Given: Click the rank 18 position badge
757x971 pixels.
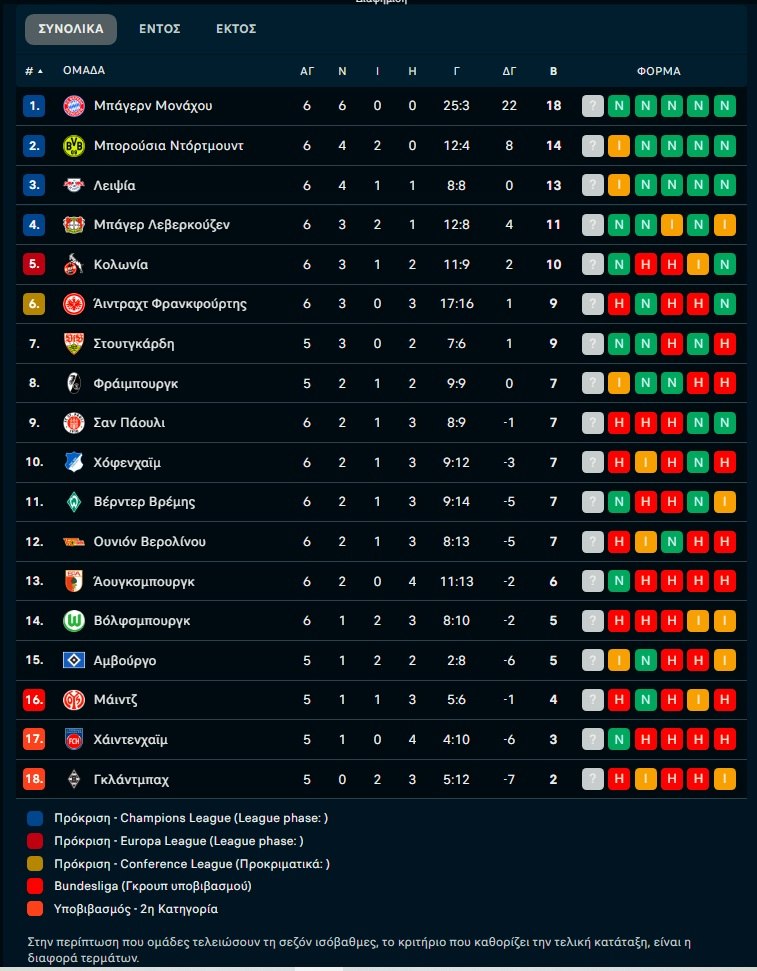Looking at the screenshot, I should click(x=34, y=780).
